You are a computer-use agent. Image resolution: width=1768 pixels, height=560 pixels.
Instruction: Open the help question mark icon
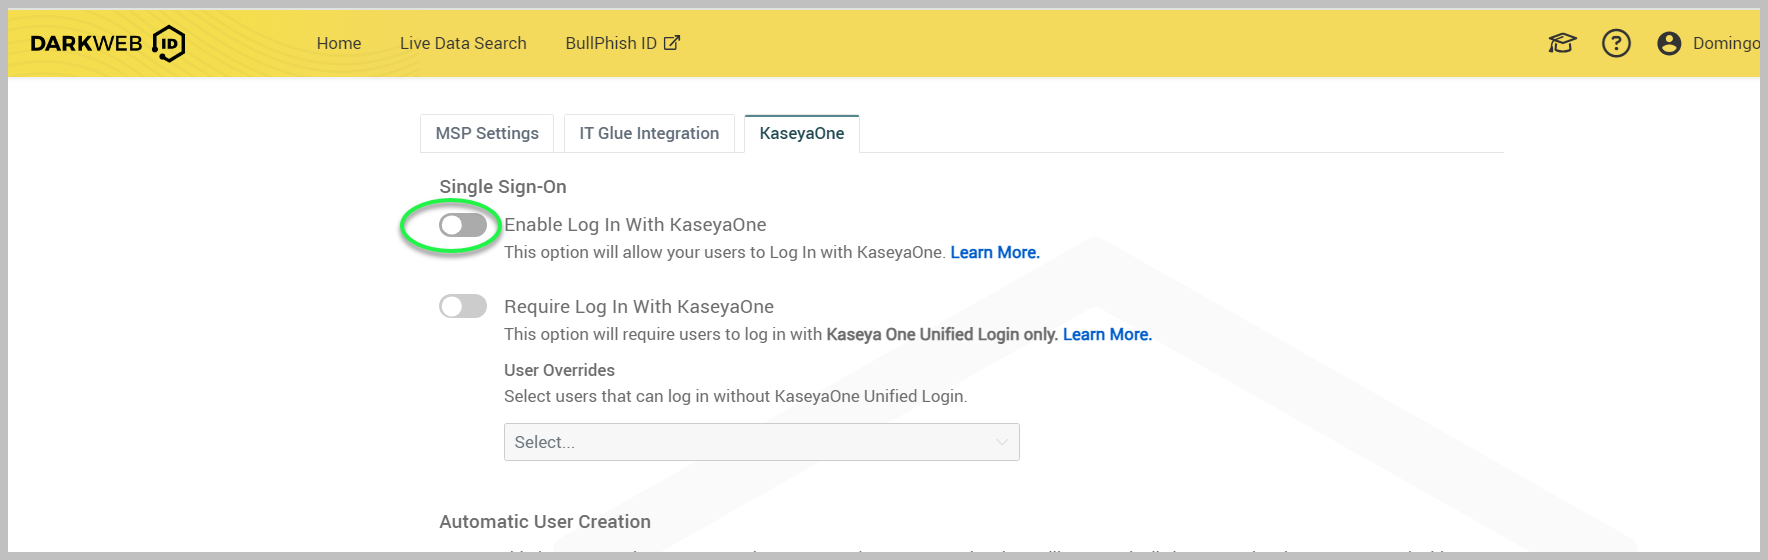[1616, 43]
